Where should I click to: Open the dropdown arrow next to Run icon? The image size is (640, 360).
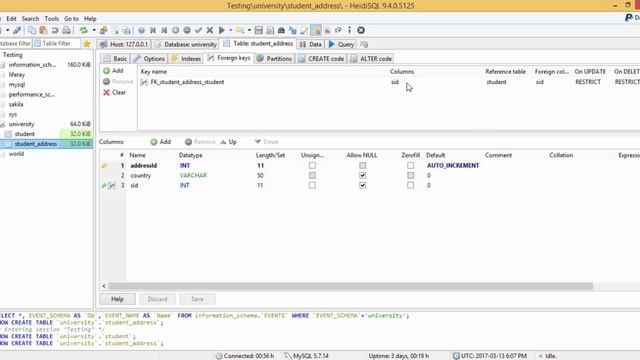(x=231, y=30)
